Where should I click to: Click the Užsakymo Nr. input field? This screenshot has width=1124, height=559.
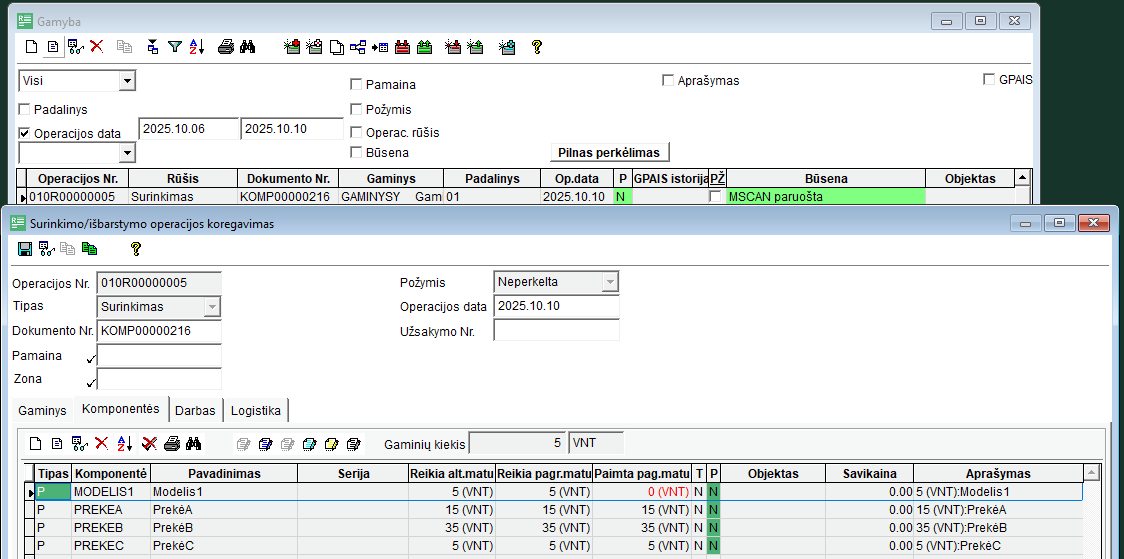(556, 331)
